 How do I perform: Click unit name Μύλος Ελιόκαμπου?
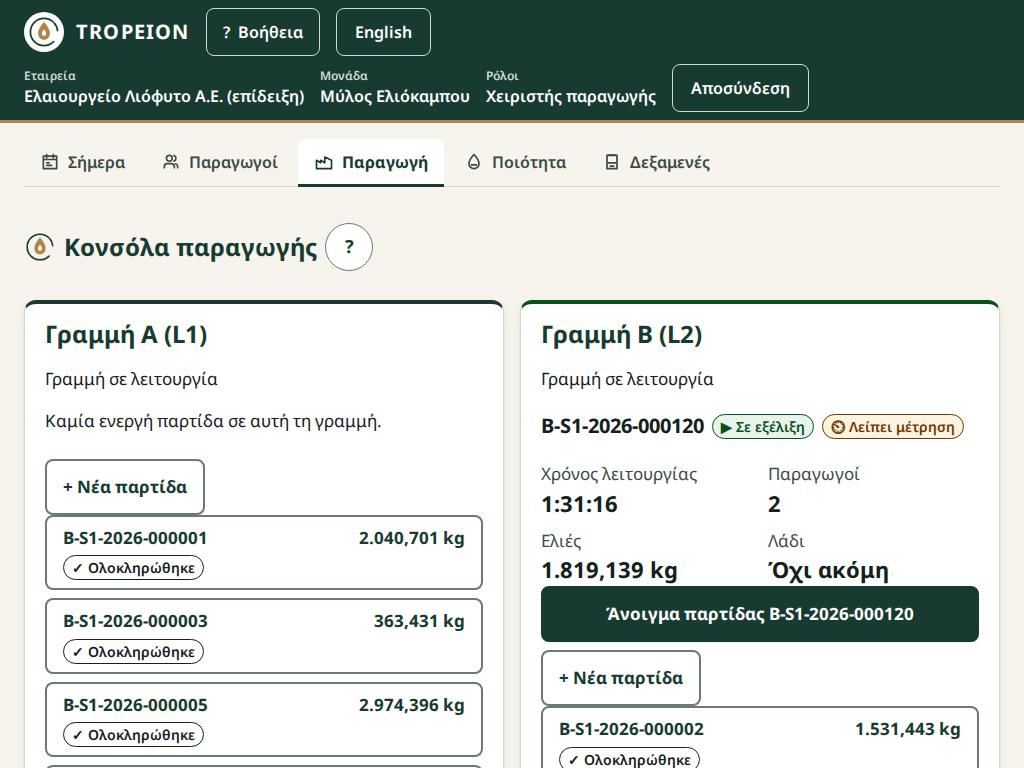[x=395, y=97]
